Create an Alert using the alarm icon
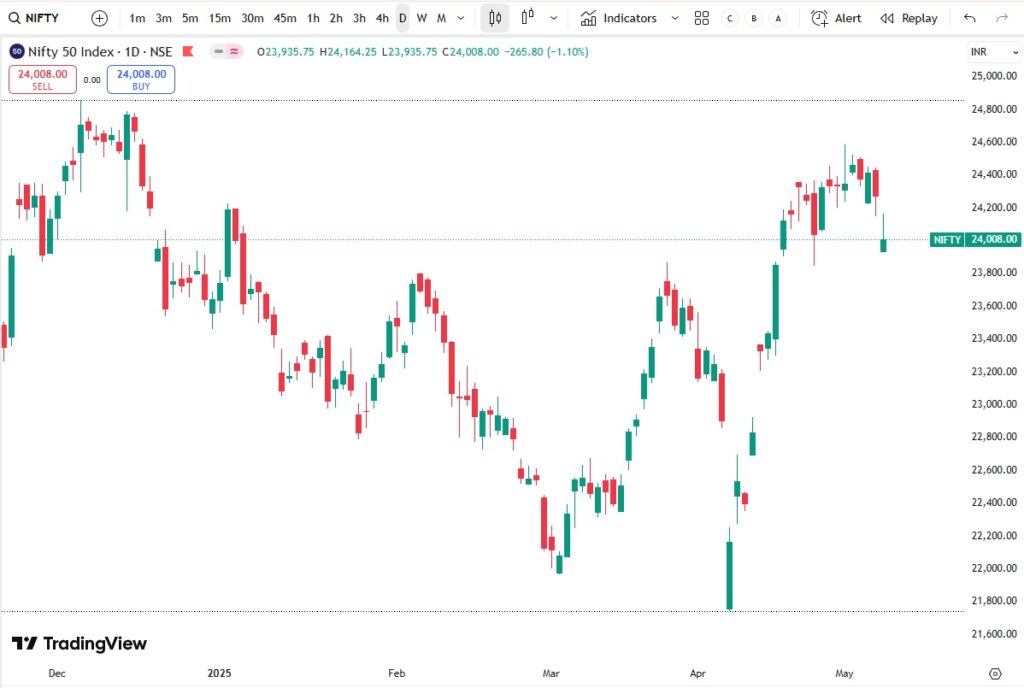 (836, 18)
